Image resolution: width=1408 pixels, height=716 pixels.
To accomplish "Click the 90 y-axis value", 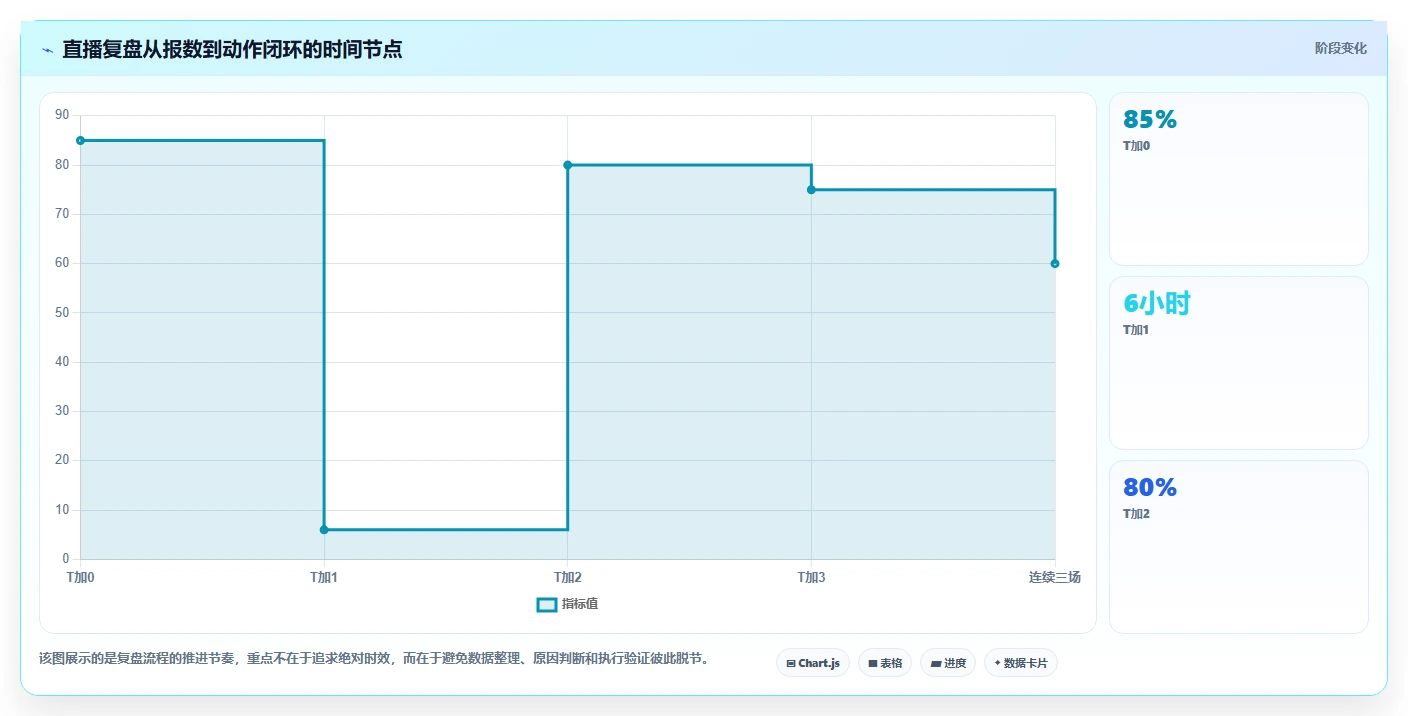I will click(62, 115).
